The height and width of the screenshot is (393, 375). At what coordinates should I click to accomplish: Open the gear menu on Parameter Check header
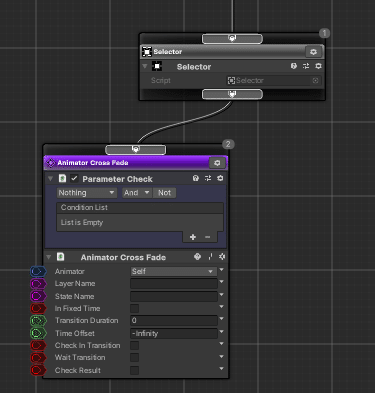click(220, 178)
